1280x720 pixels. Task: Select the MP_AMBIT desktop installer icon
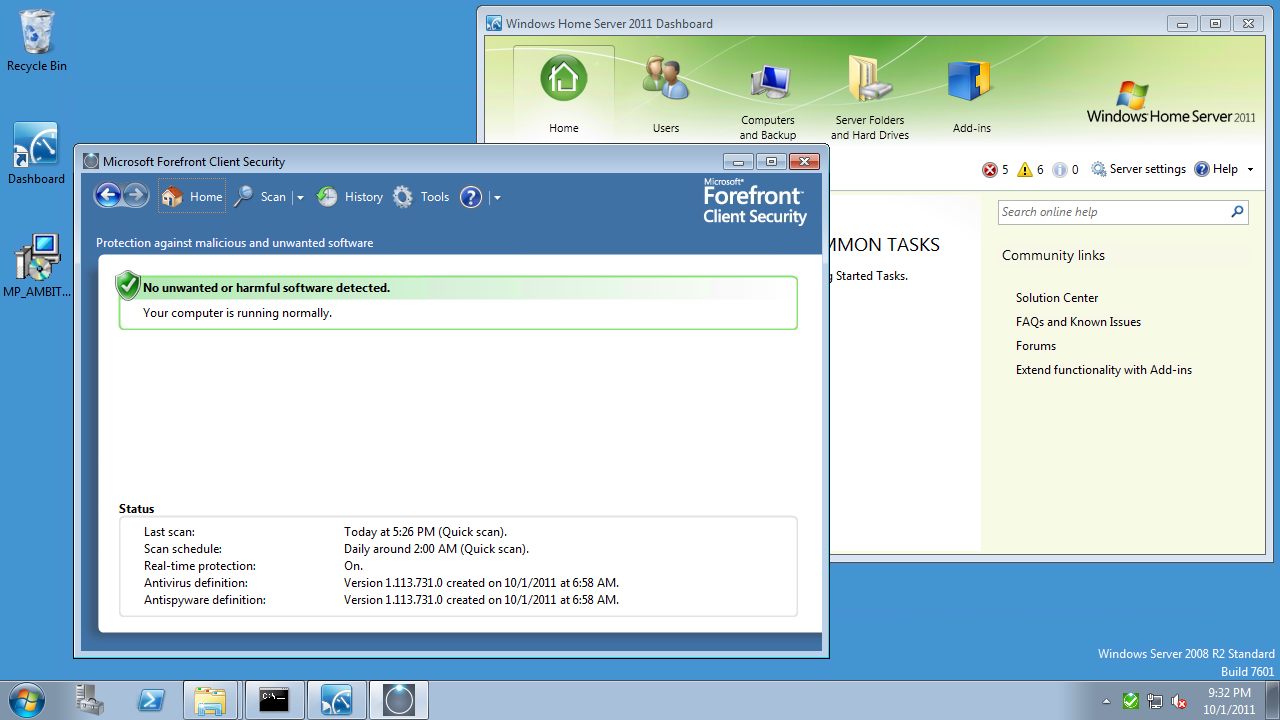click(x=37, y=266)
